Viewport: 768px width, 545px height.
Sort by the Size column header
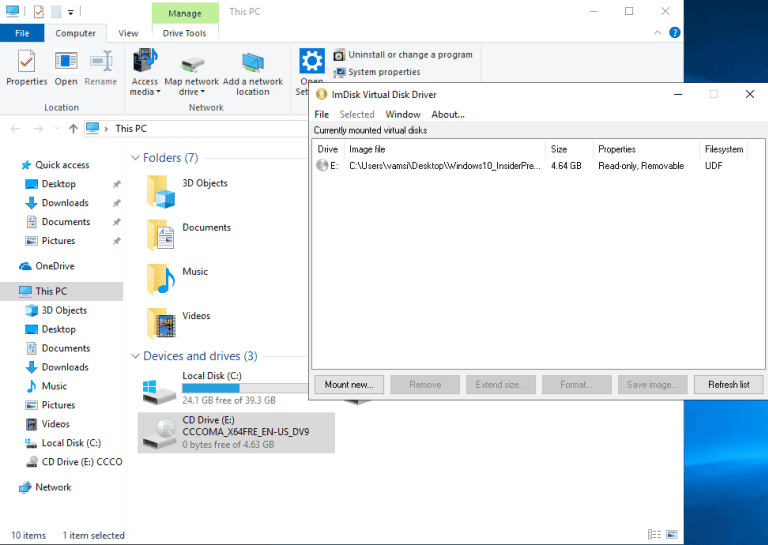click(x=569, y=149)
